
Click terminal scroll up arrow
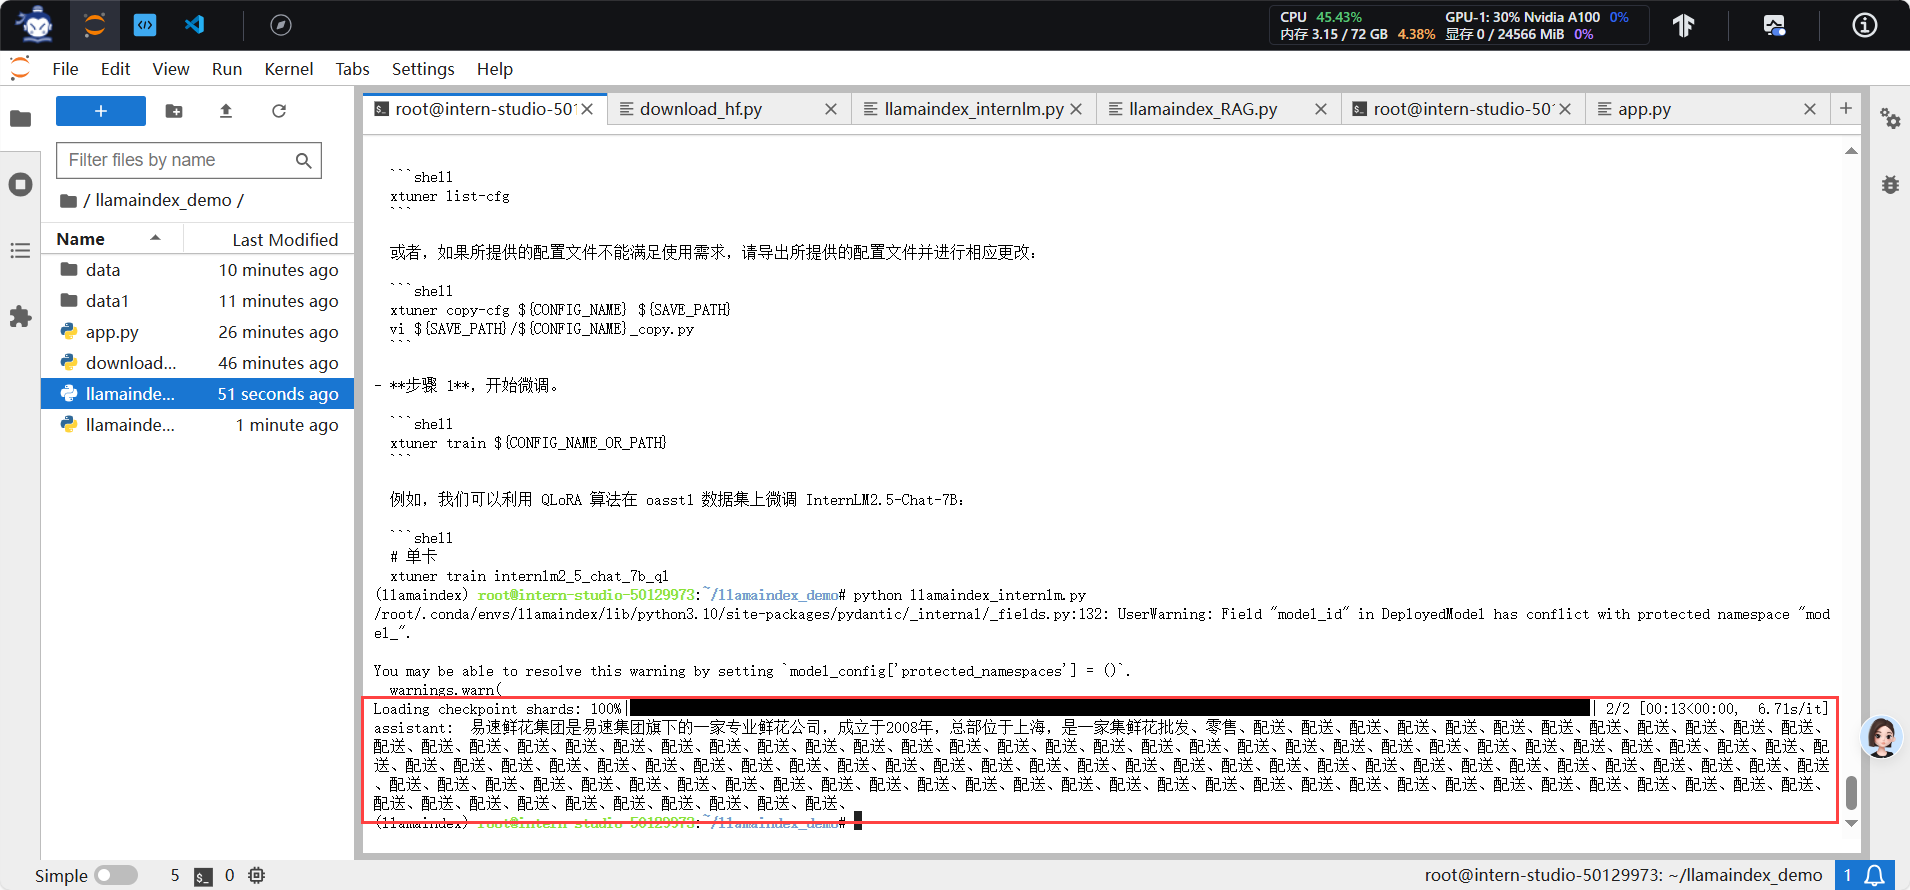point(1851,151)
